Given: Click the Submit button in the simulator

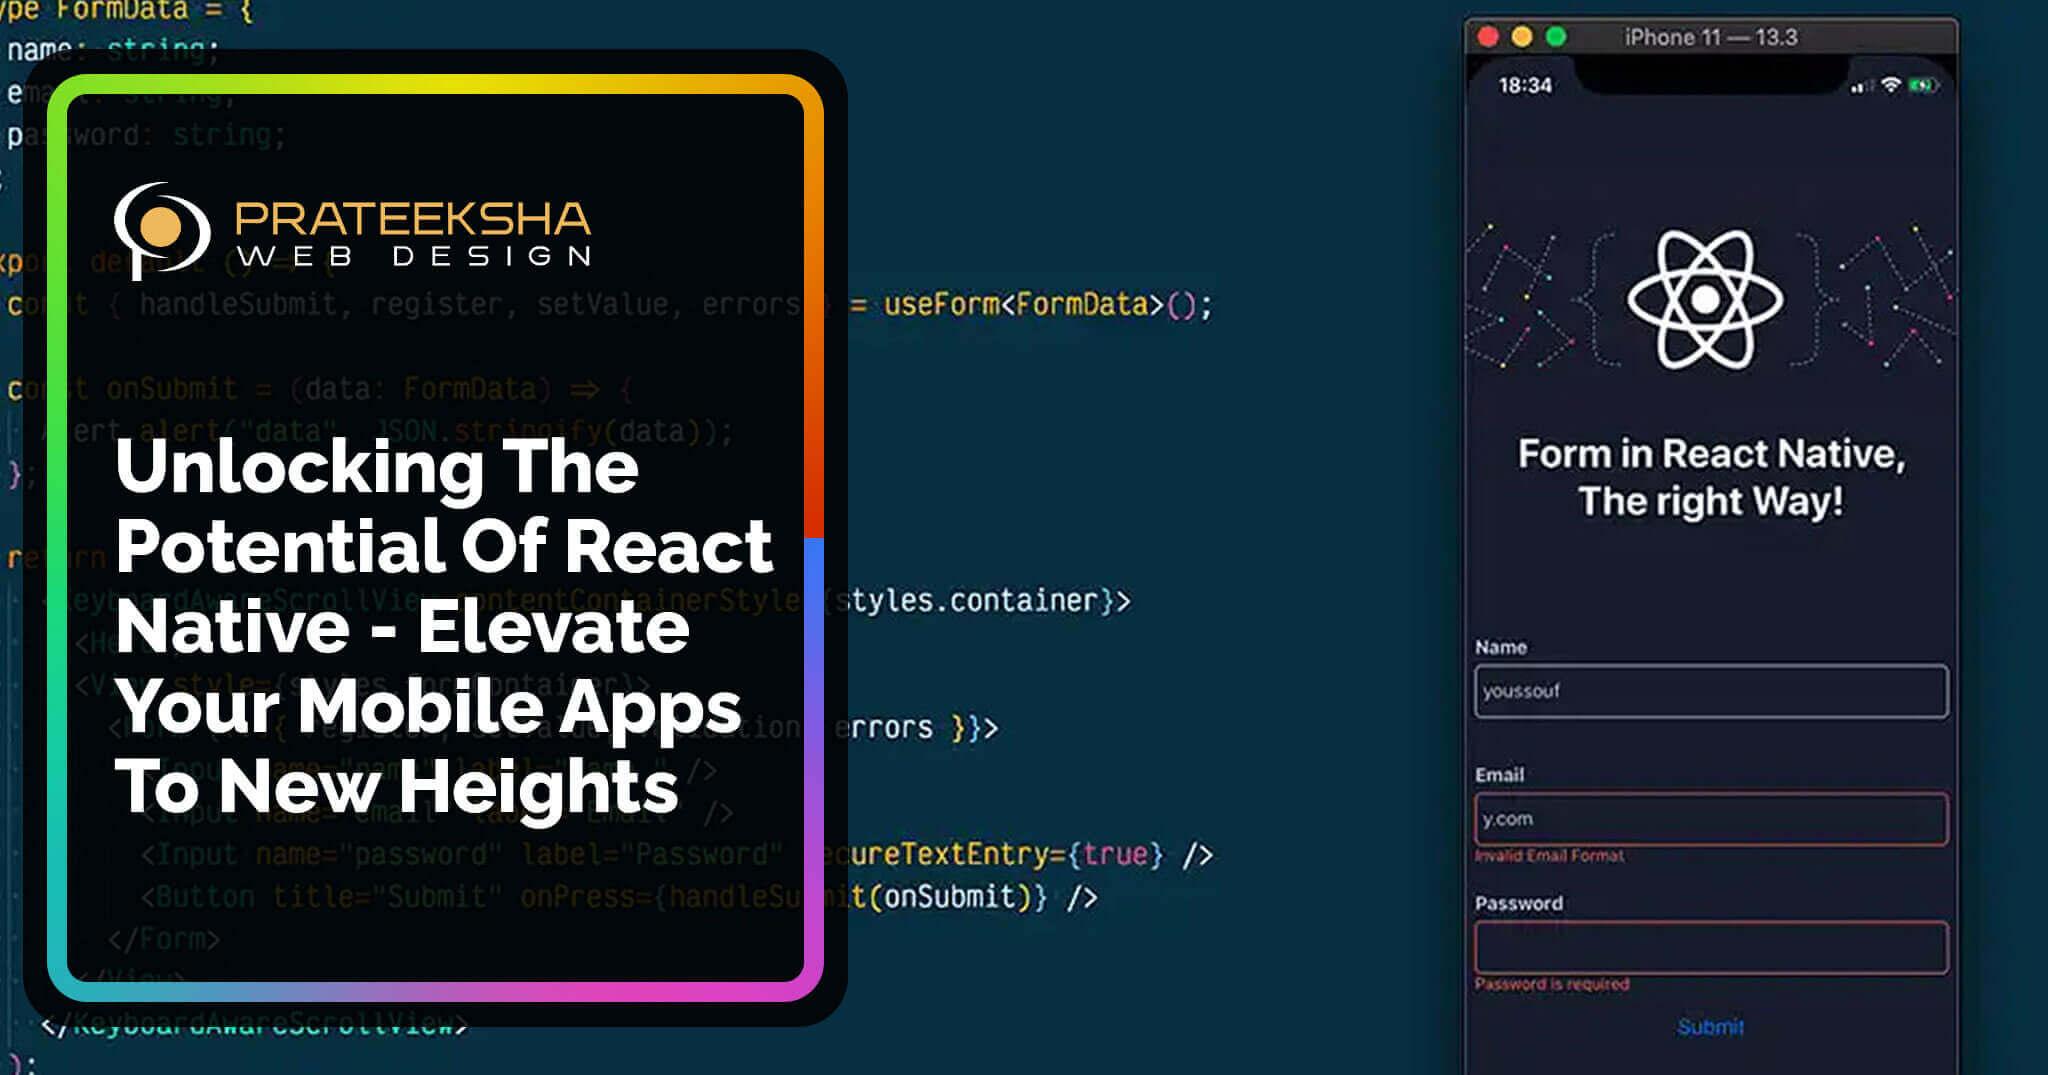Looking at the screenshot, I should click(1710, 1027).
